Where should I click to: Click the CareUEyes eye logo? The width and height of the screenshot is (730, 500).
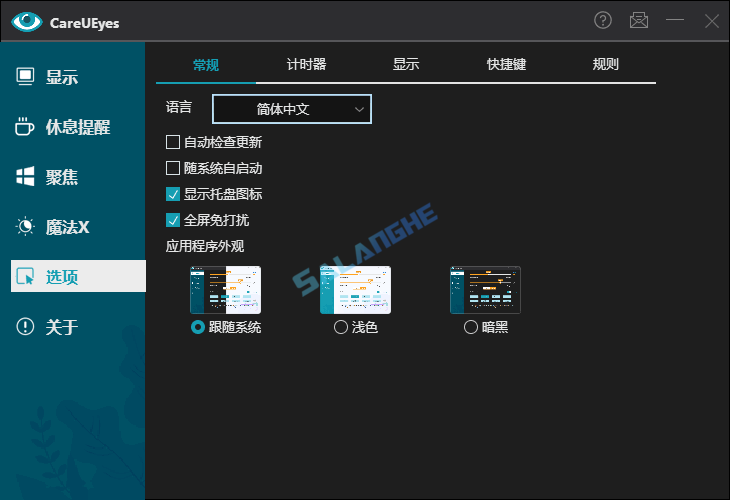click(x=27, y=21)
